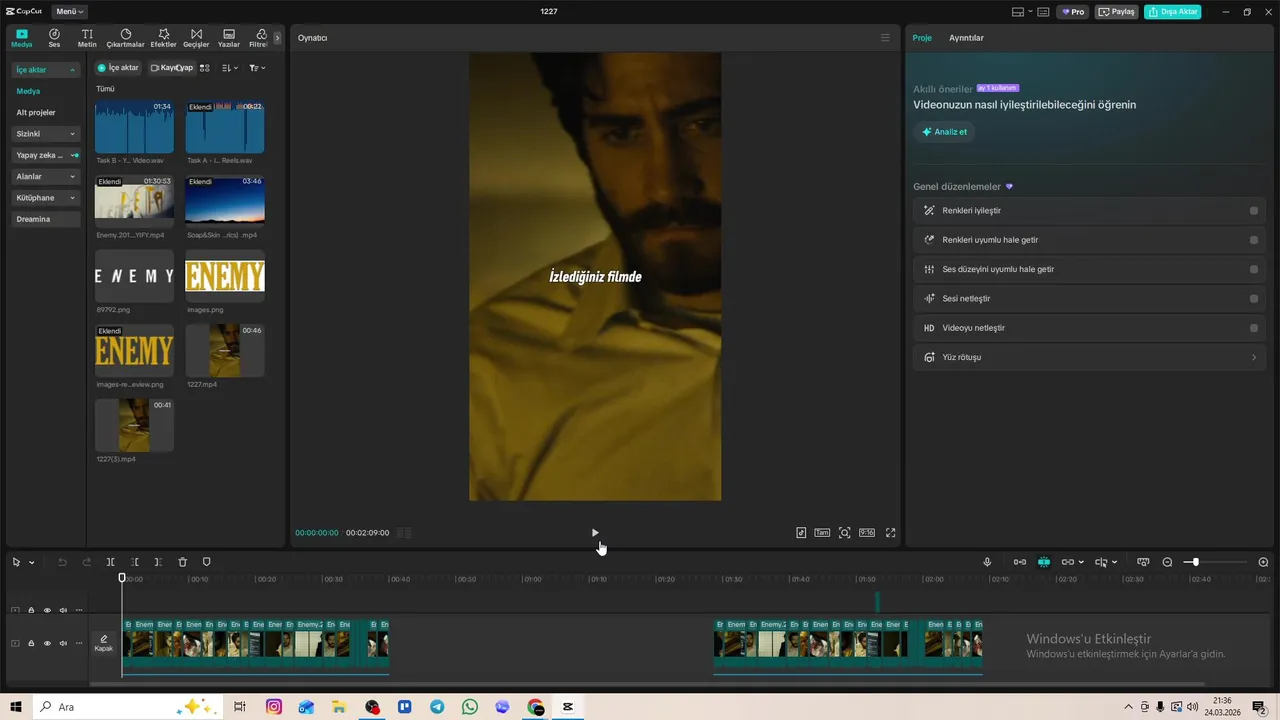The image size is (1280, 720).
Task: Select Alt projeler in the sidebar
Action: (x=36, y=113)
